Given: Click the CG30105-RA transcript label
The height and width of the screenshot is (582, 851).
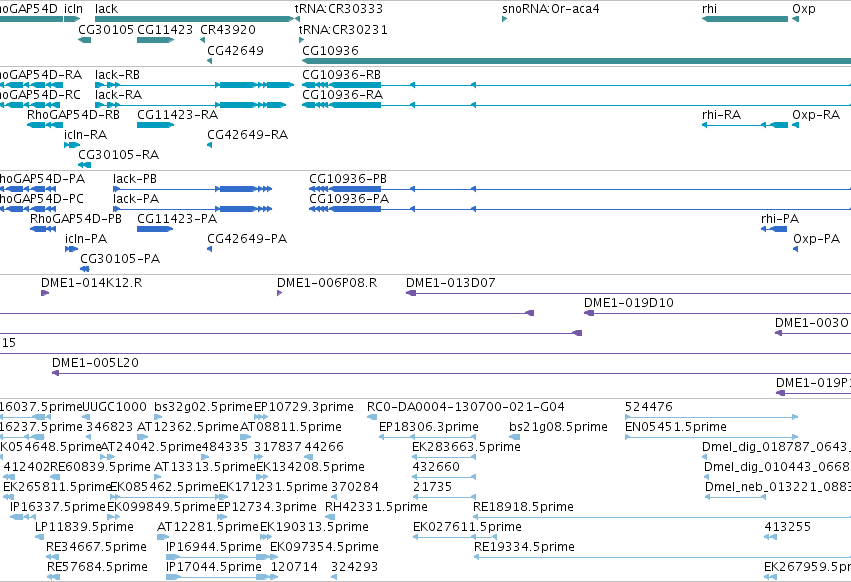Looking at the screenshot, I should pos(118,155).
